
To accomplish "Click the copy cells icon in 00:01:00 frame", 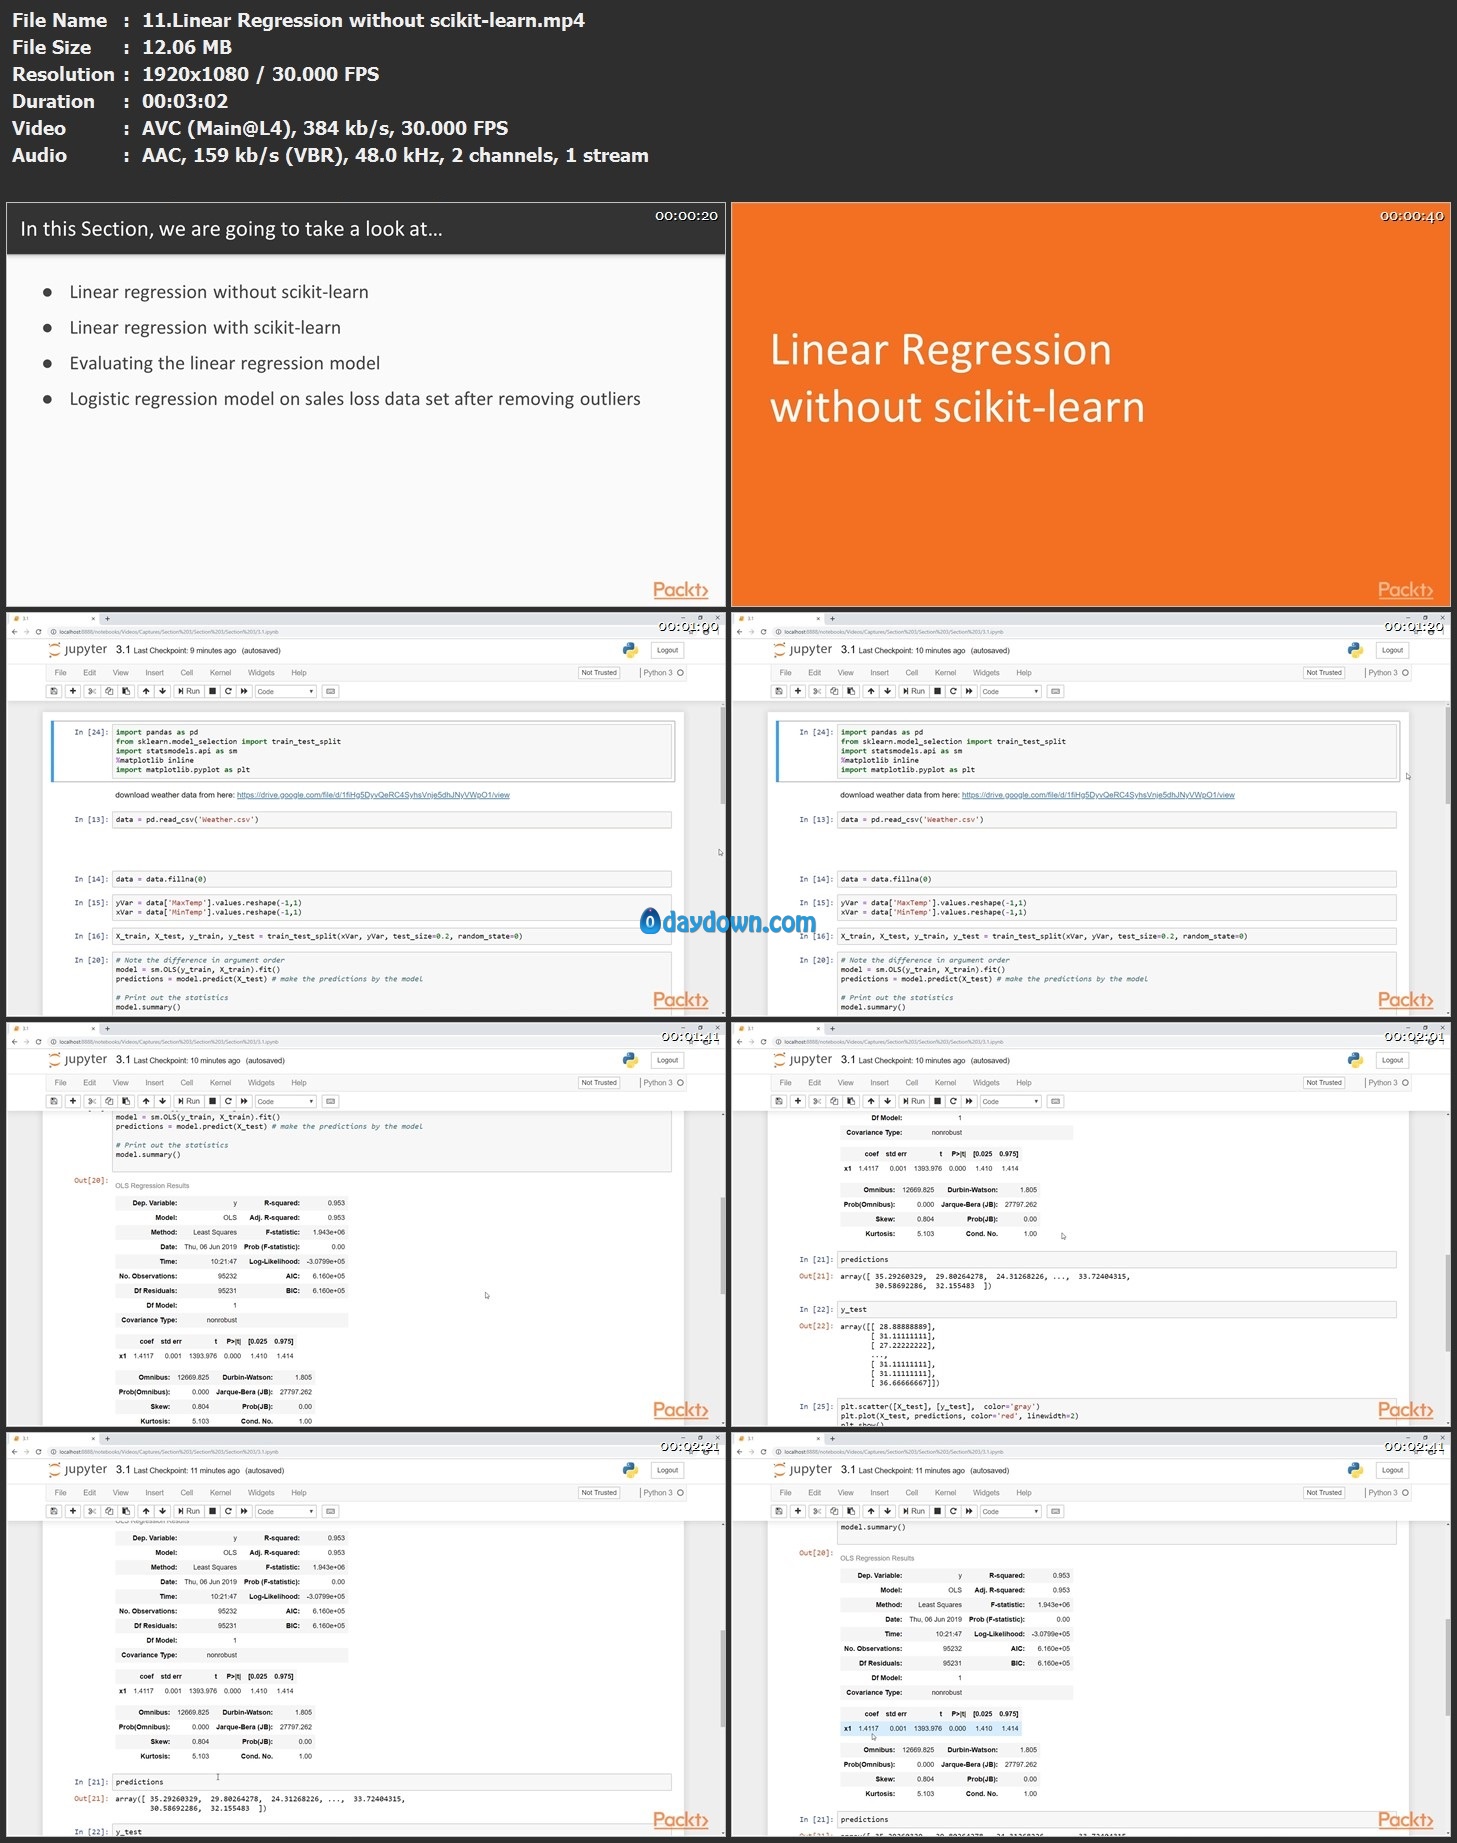I will tap(109, 691).
